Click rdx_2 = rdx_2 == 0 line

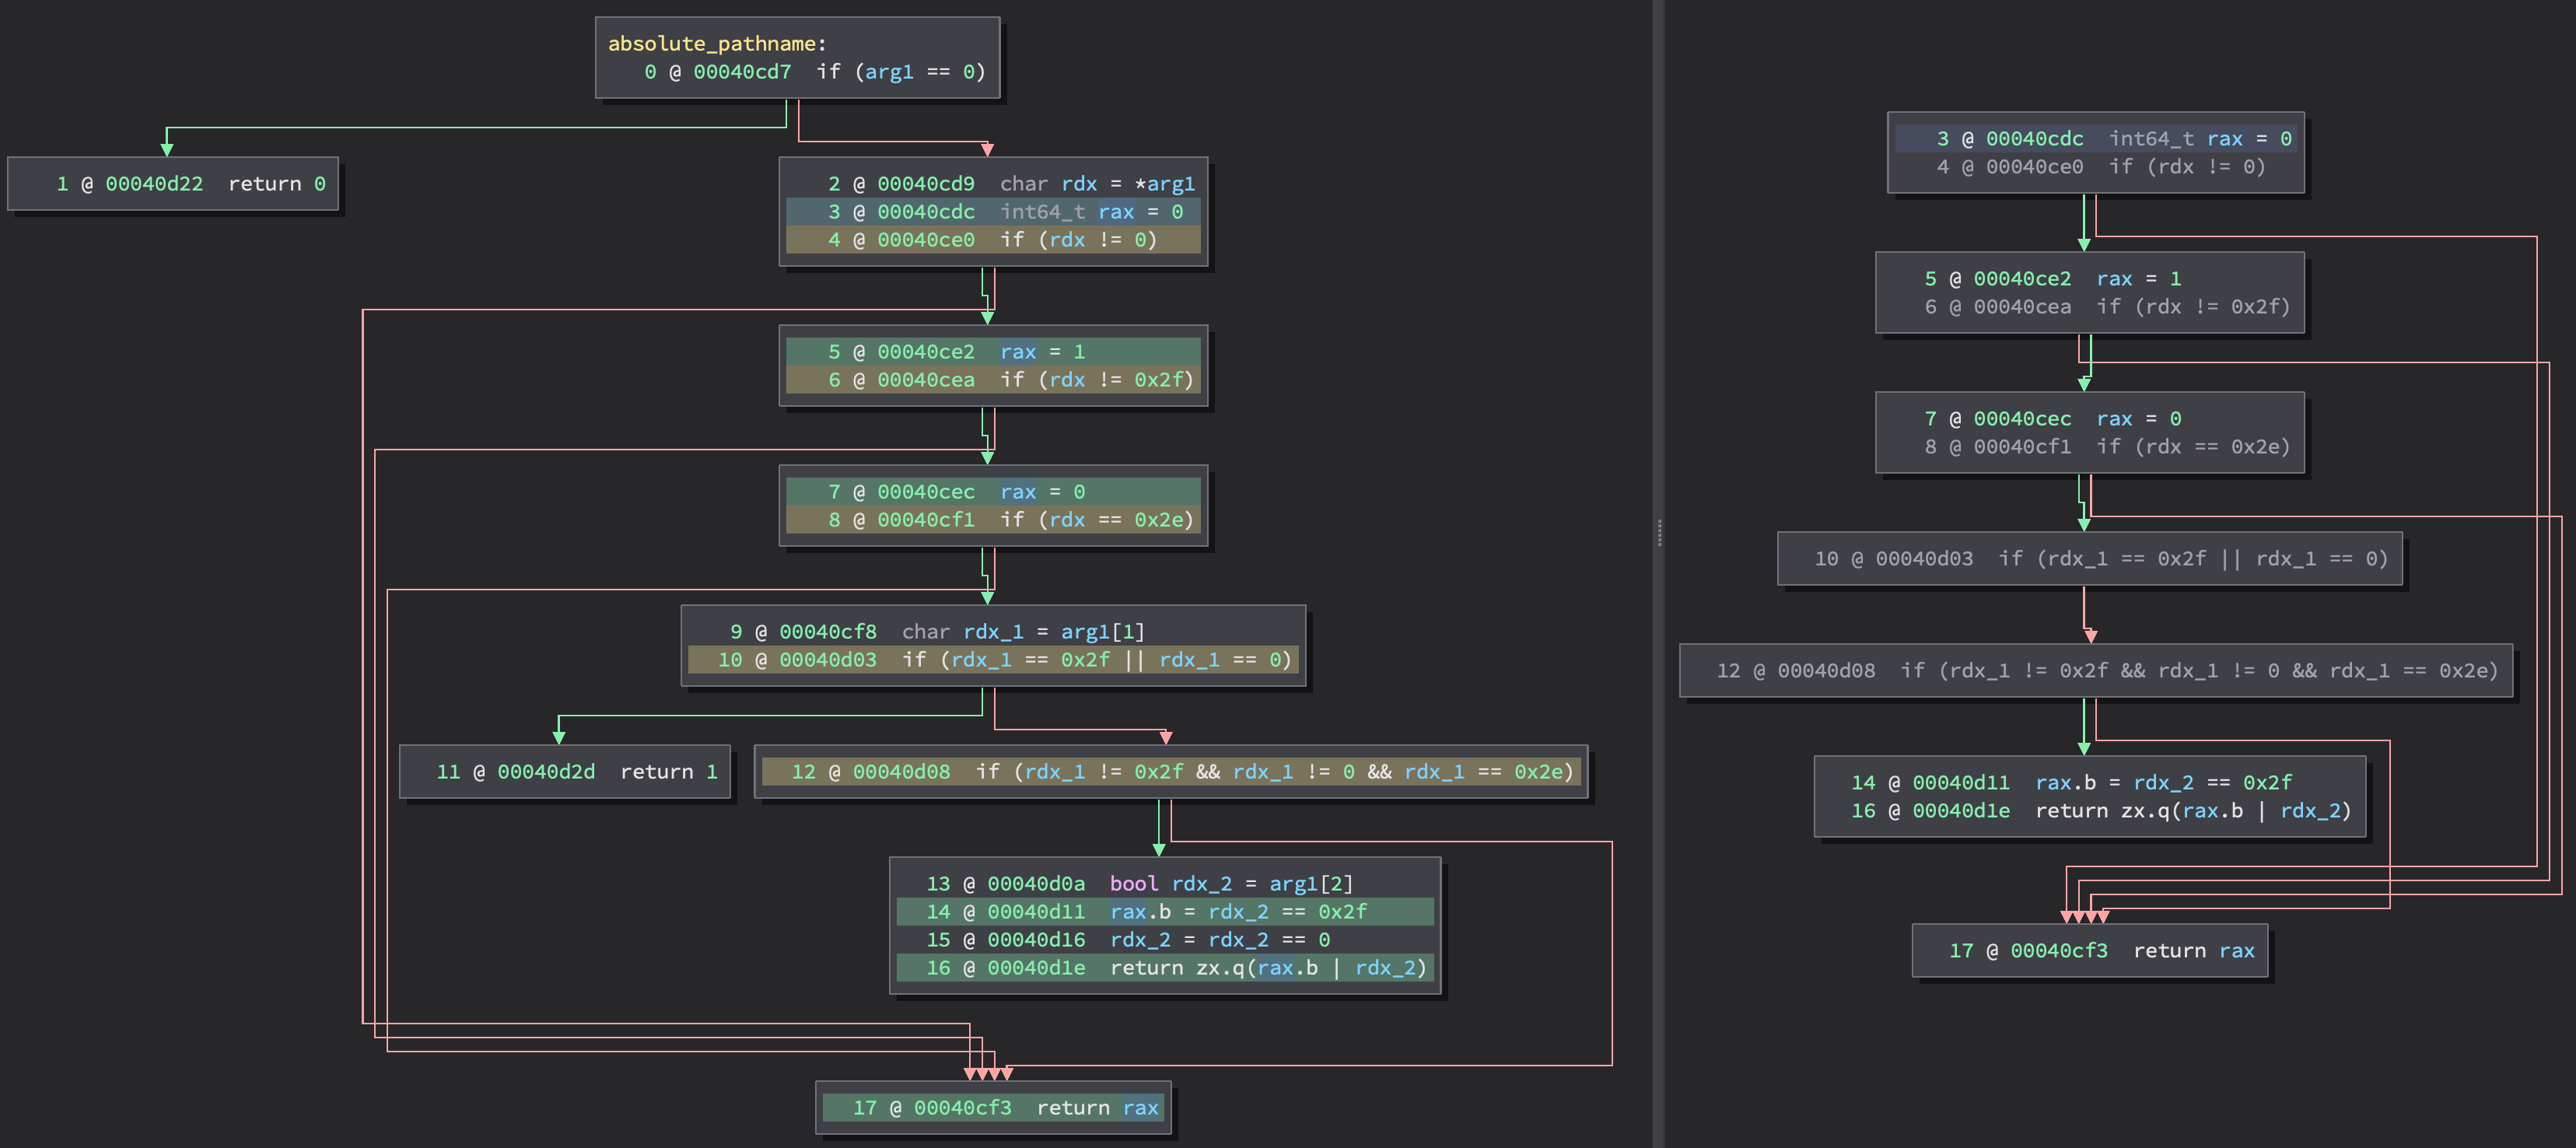click(x=1128, y=939)
